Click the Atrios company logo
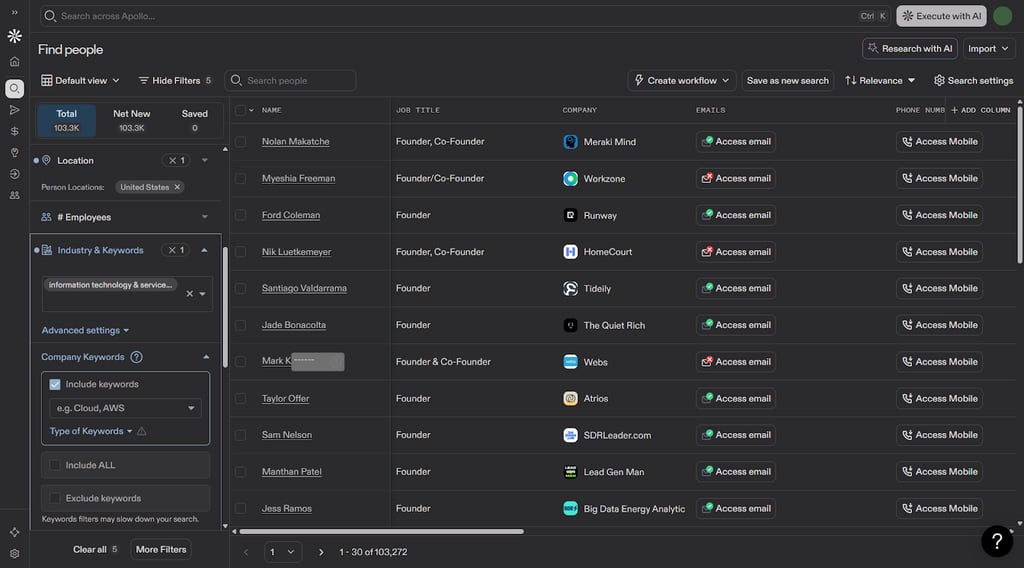 tap(570, 398)
